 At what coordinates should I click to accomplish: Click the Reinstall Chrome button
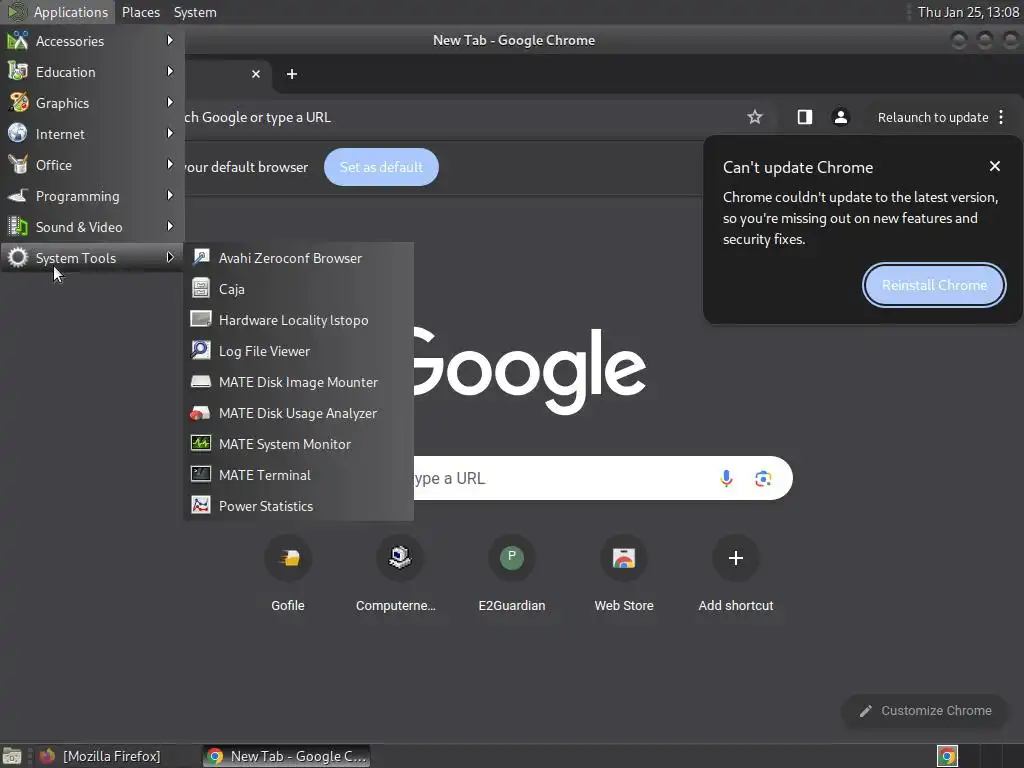934,285
